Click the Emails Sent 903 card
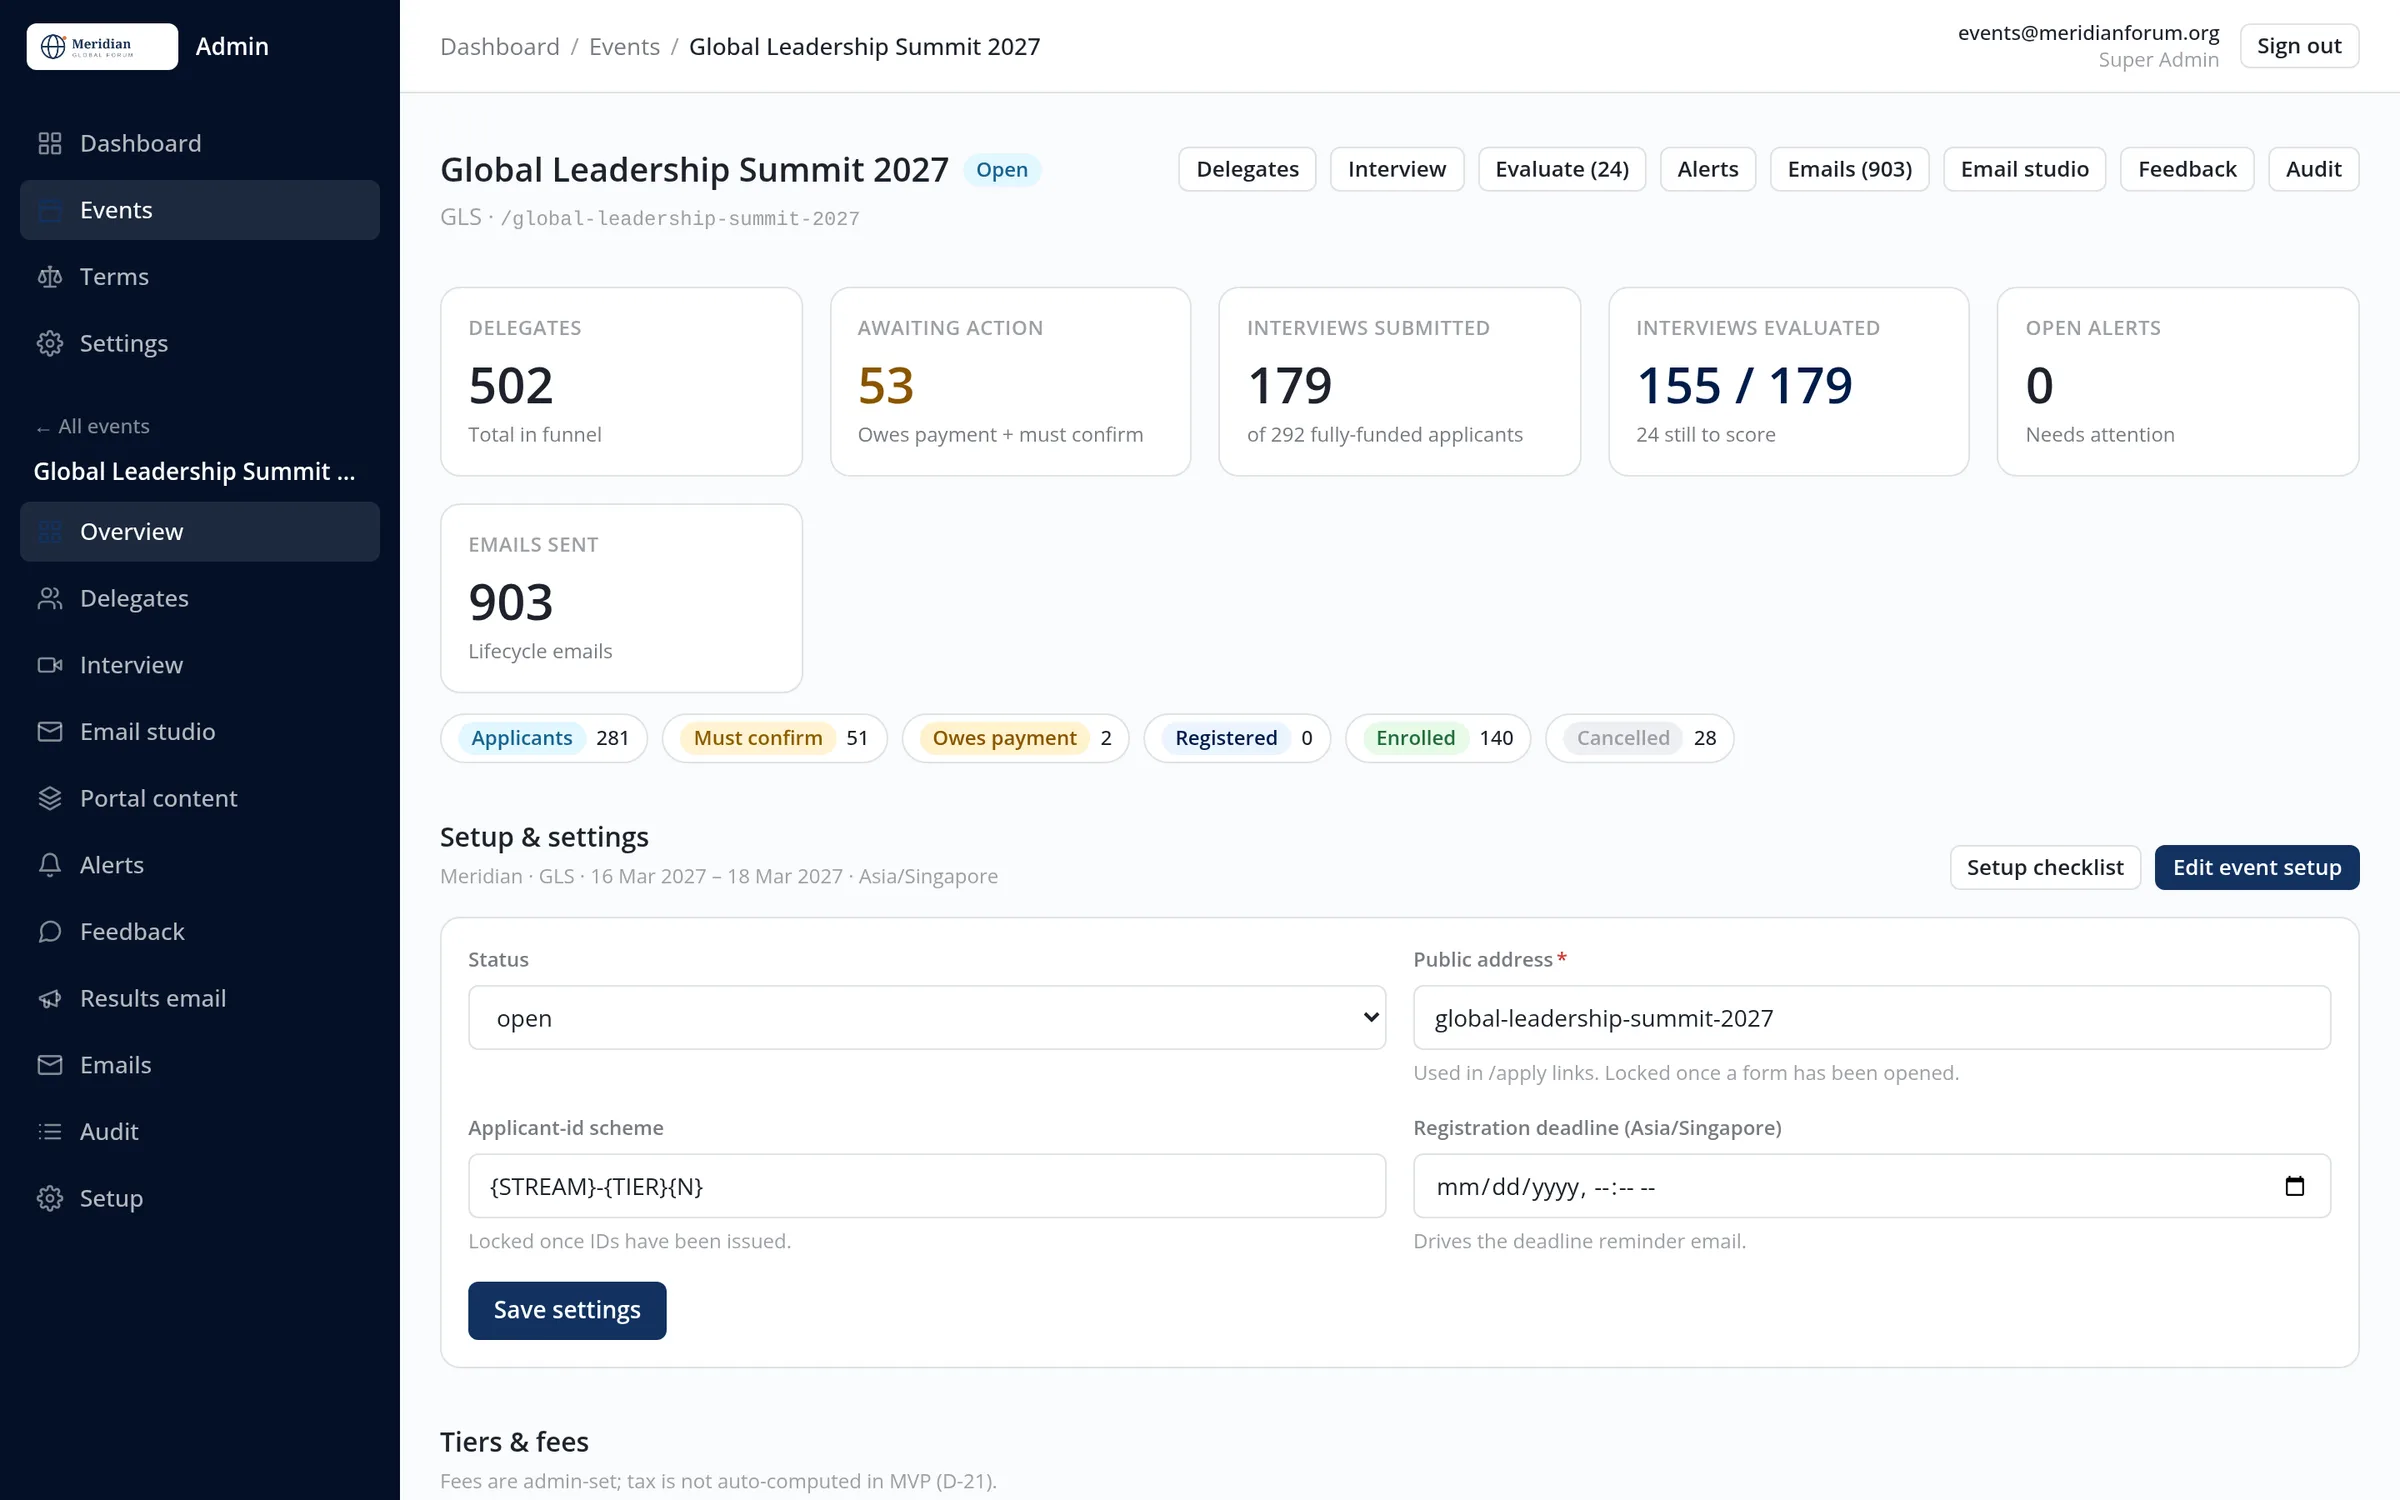This screenshot has height=1500, width=2400. click(621, 598)
